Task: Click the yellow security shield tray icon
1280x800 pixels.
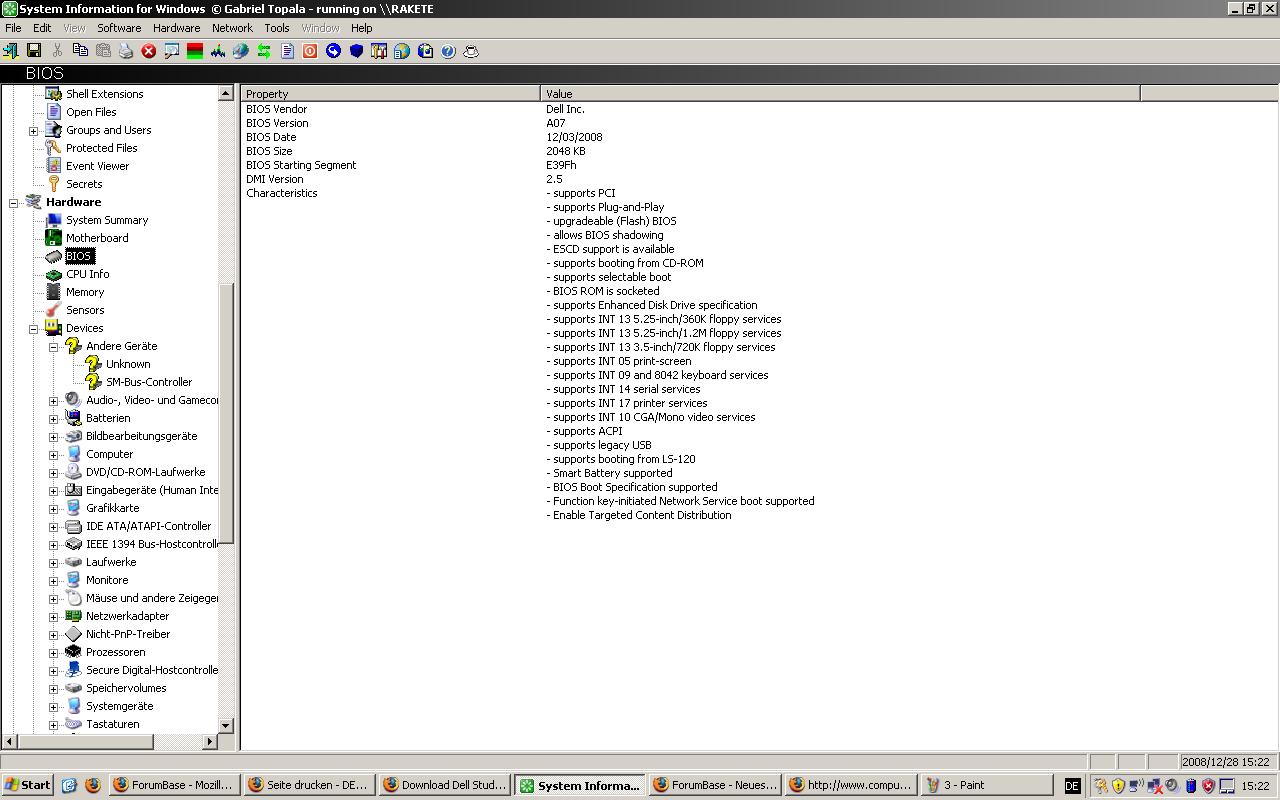Action: point(1118,786)
